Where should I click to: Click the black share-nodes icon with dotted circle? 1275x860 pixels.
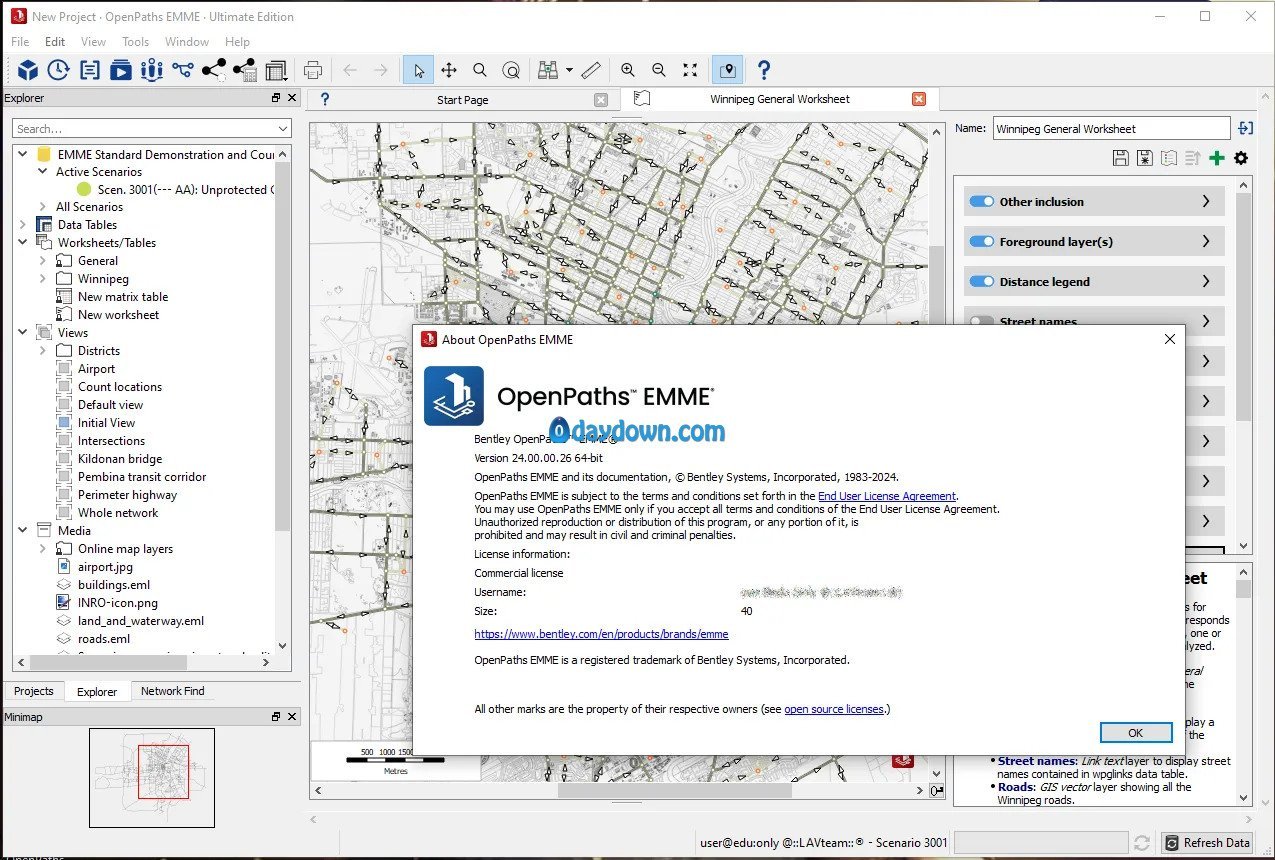tap(214, 70)
